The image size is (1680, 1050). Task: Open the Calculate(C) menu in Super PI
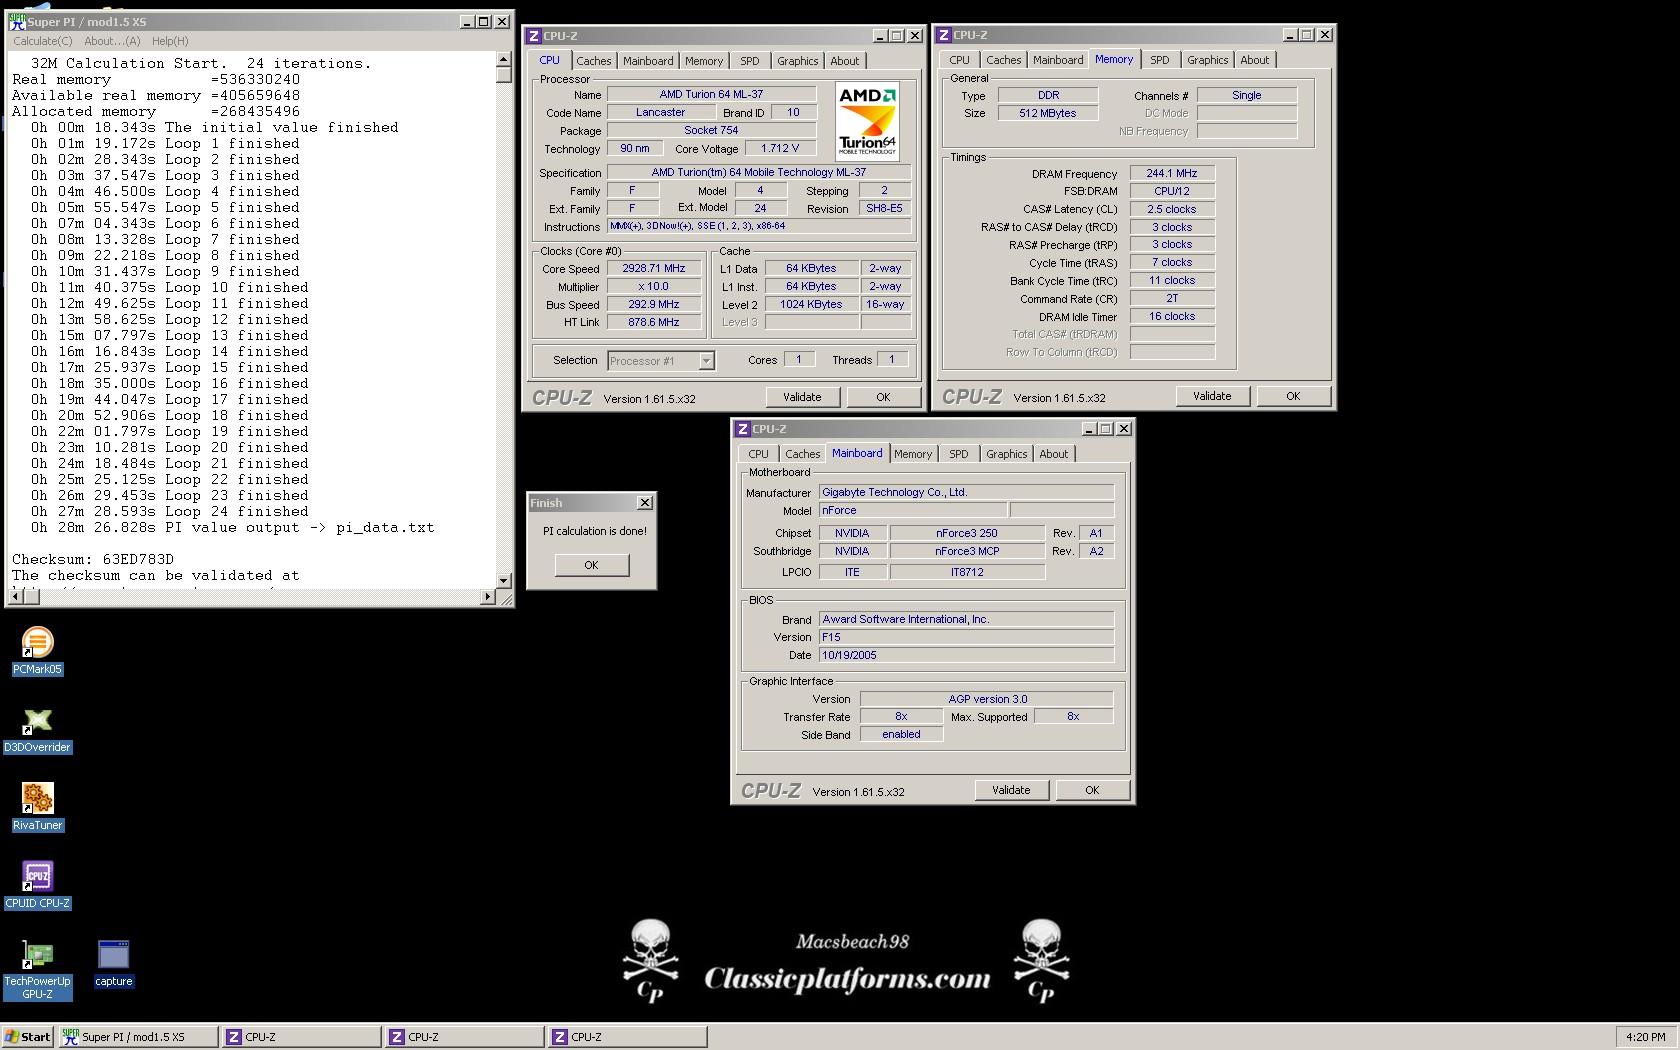[x=42, y=41]
